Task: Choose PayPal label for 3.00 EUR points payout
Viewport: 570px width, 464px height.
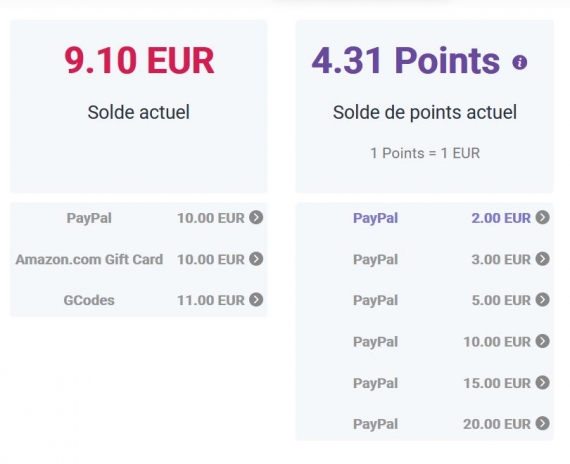Action: 376,260
